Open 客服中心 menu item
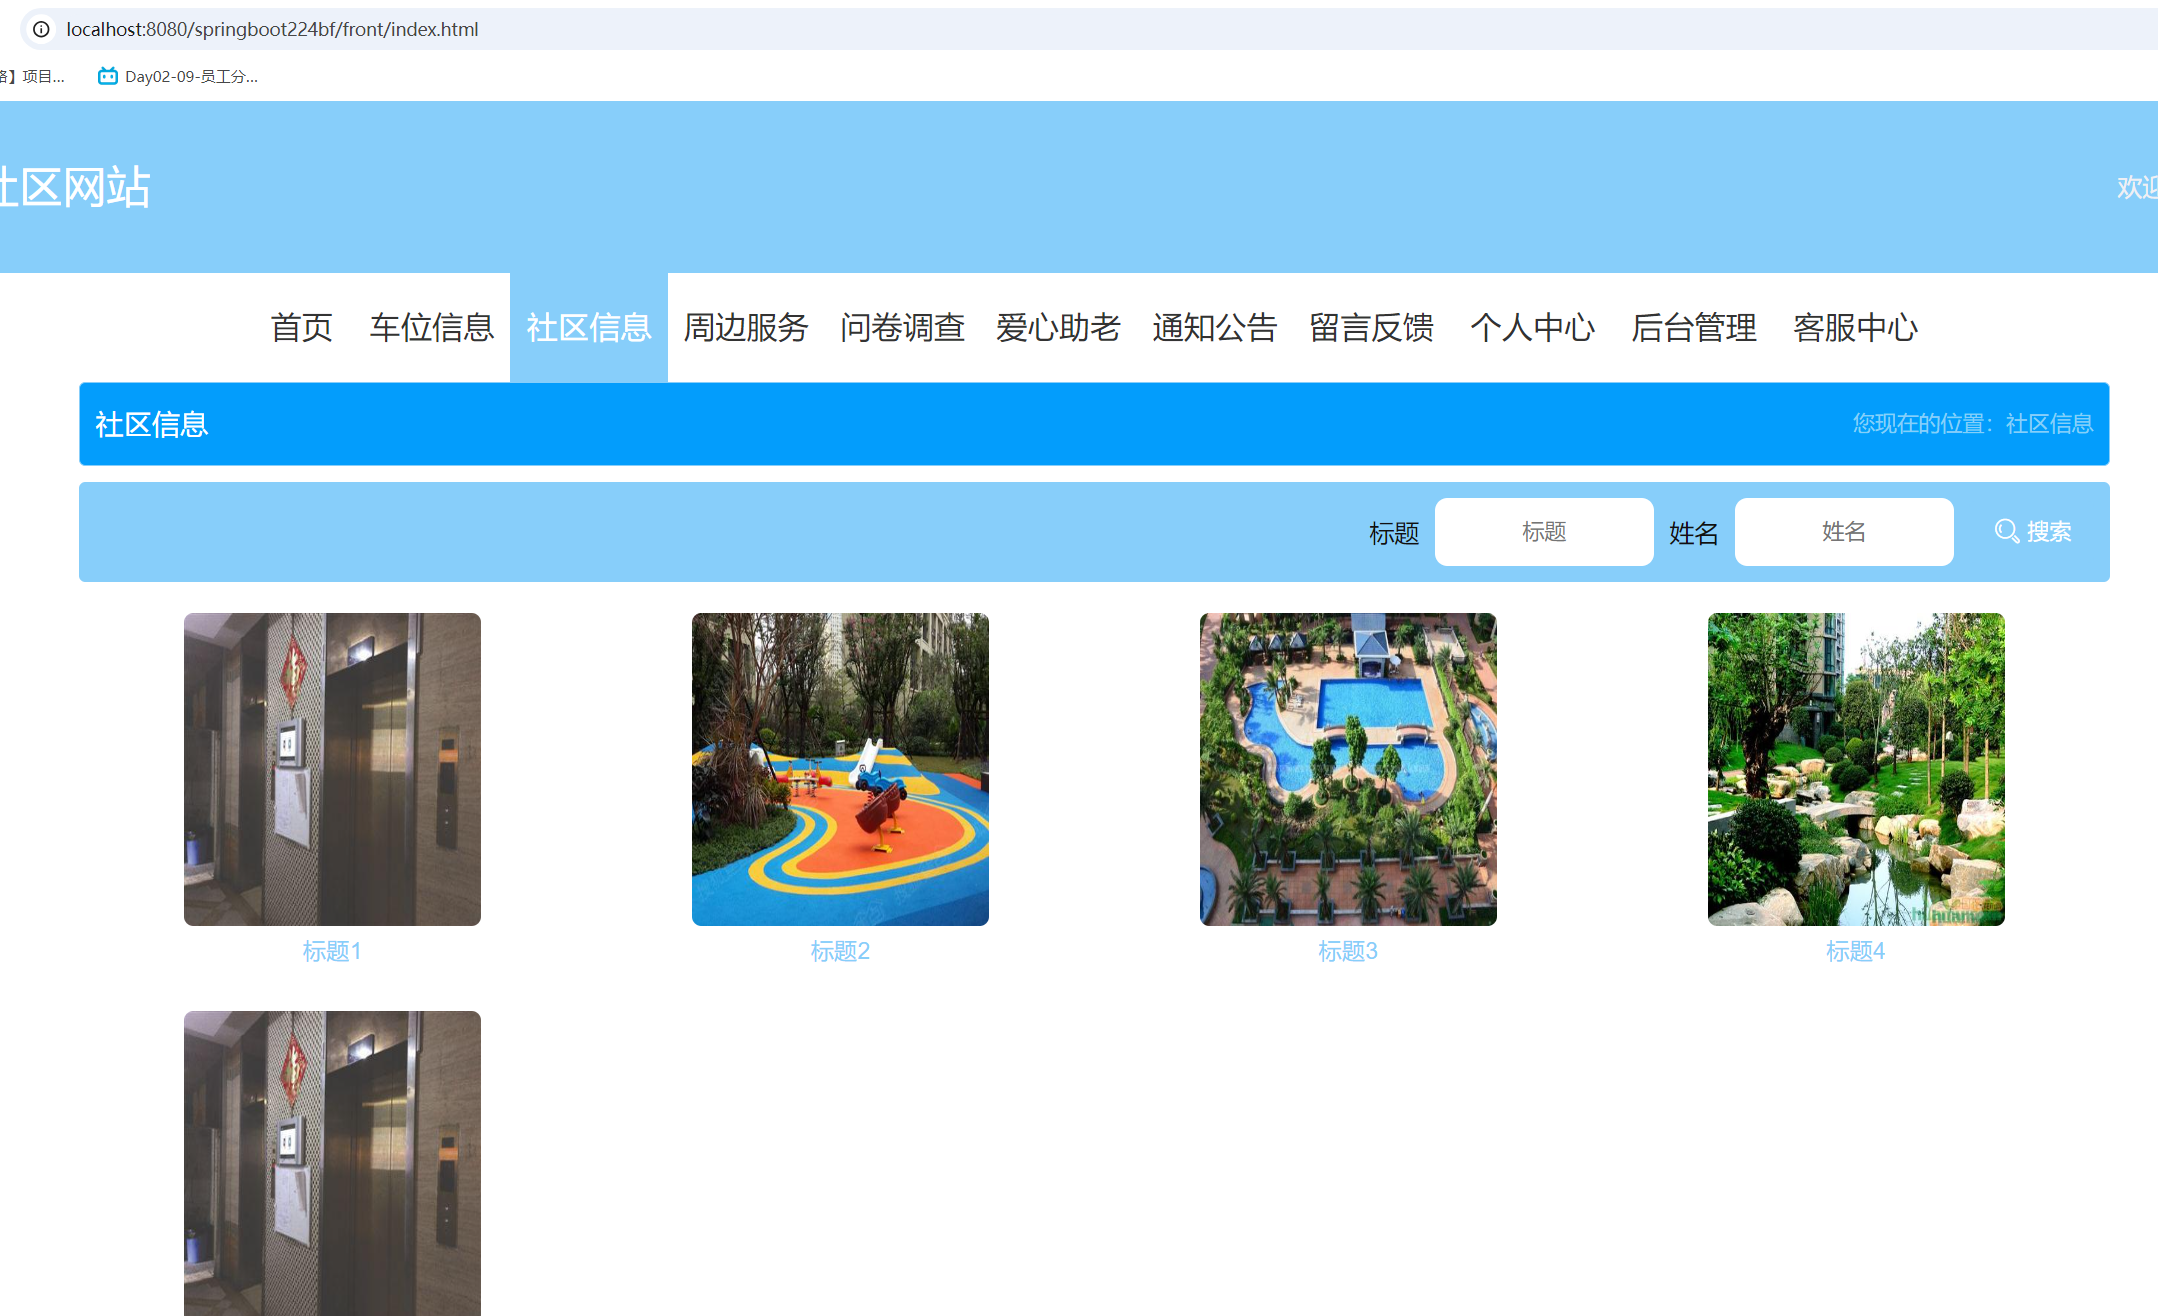Image resolution: width=2158 pixels, height=1316 pixels. point(1855,327)
